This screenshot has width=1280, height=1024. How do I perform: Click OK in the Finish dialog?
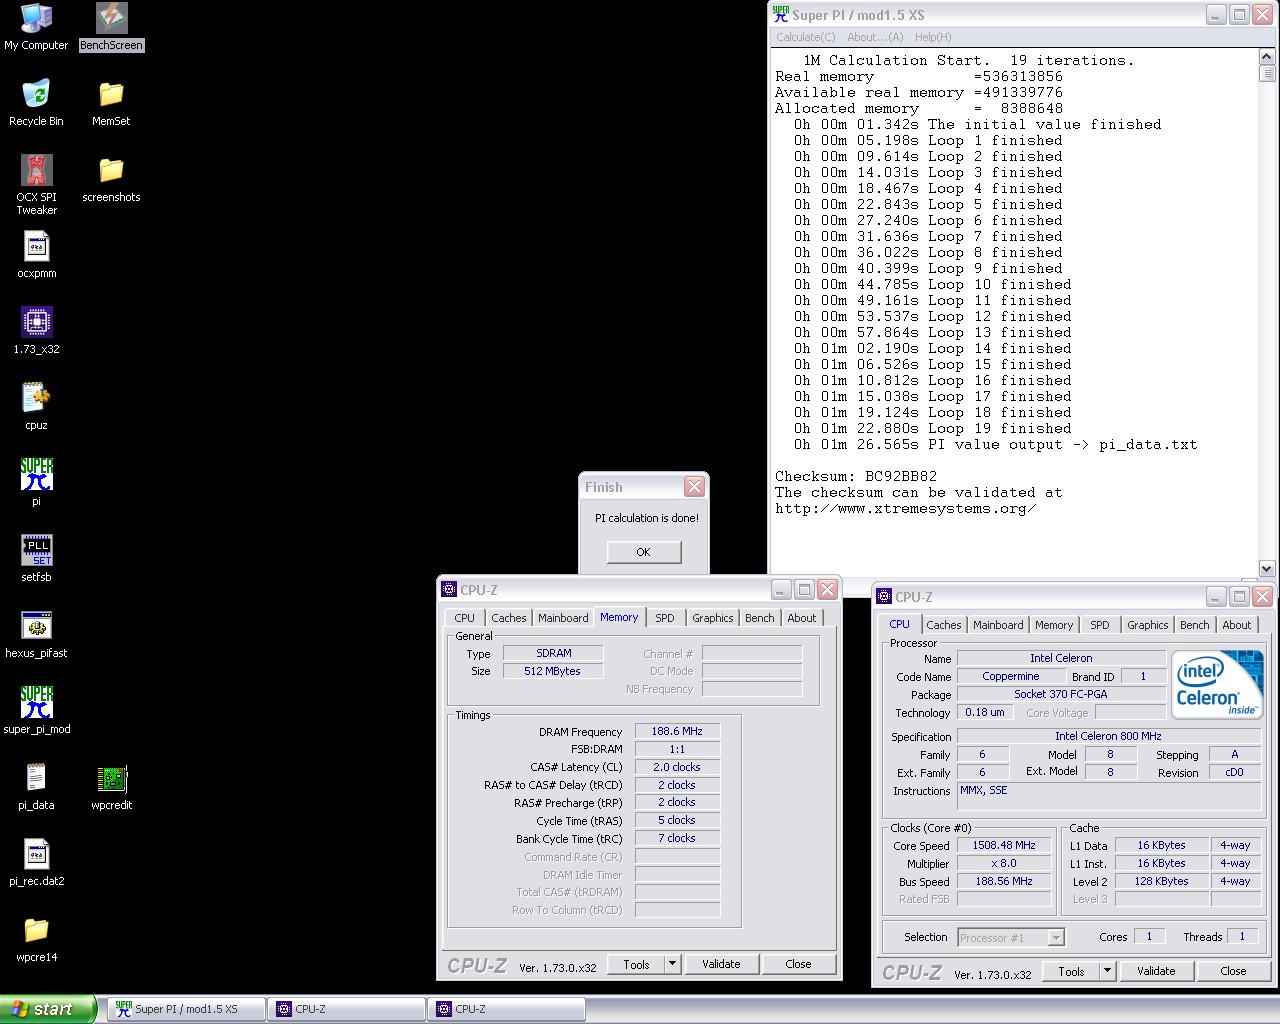(643, 552)
